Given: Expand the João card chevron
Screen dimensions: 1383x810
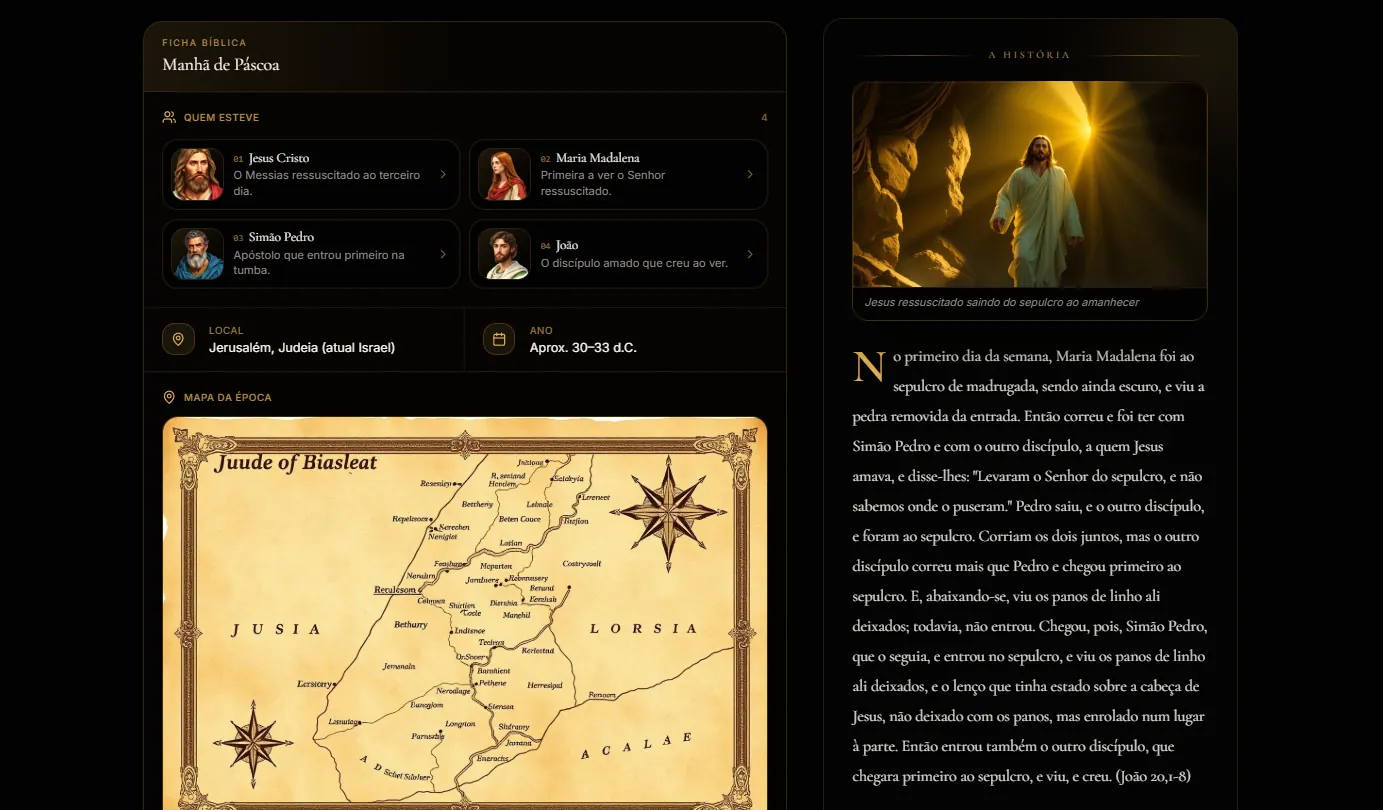Looking at the screenshot, I should [x=750, y=254].
